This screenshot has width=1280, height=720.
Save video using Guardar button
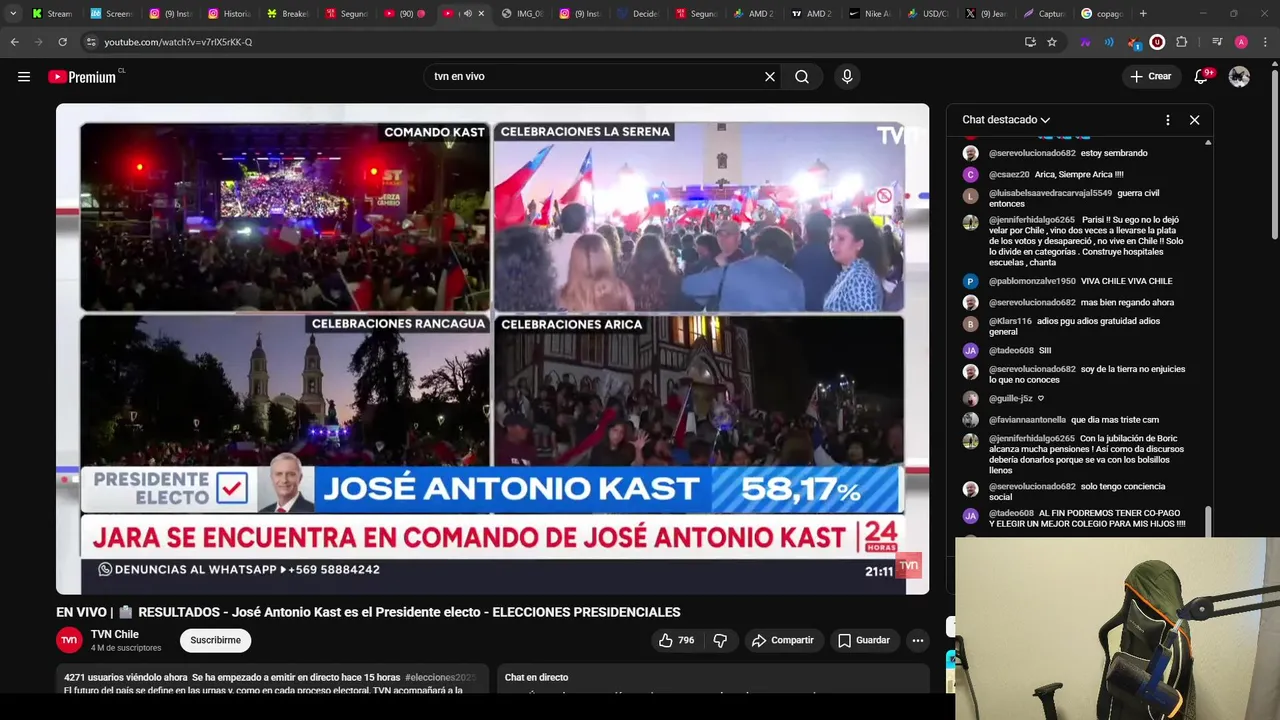point(864,640)
